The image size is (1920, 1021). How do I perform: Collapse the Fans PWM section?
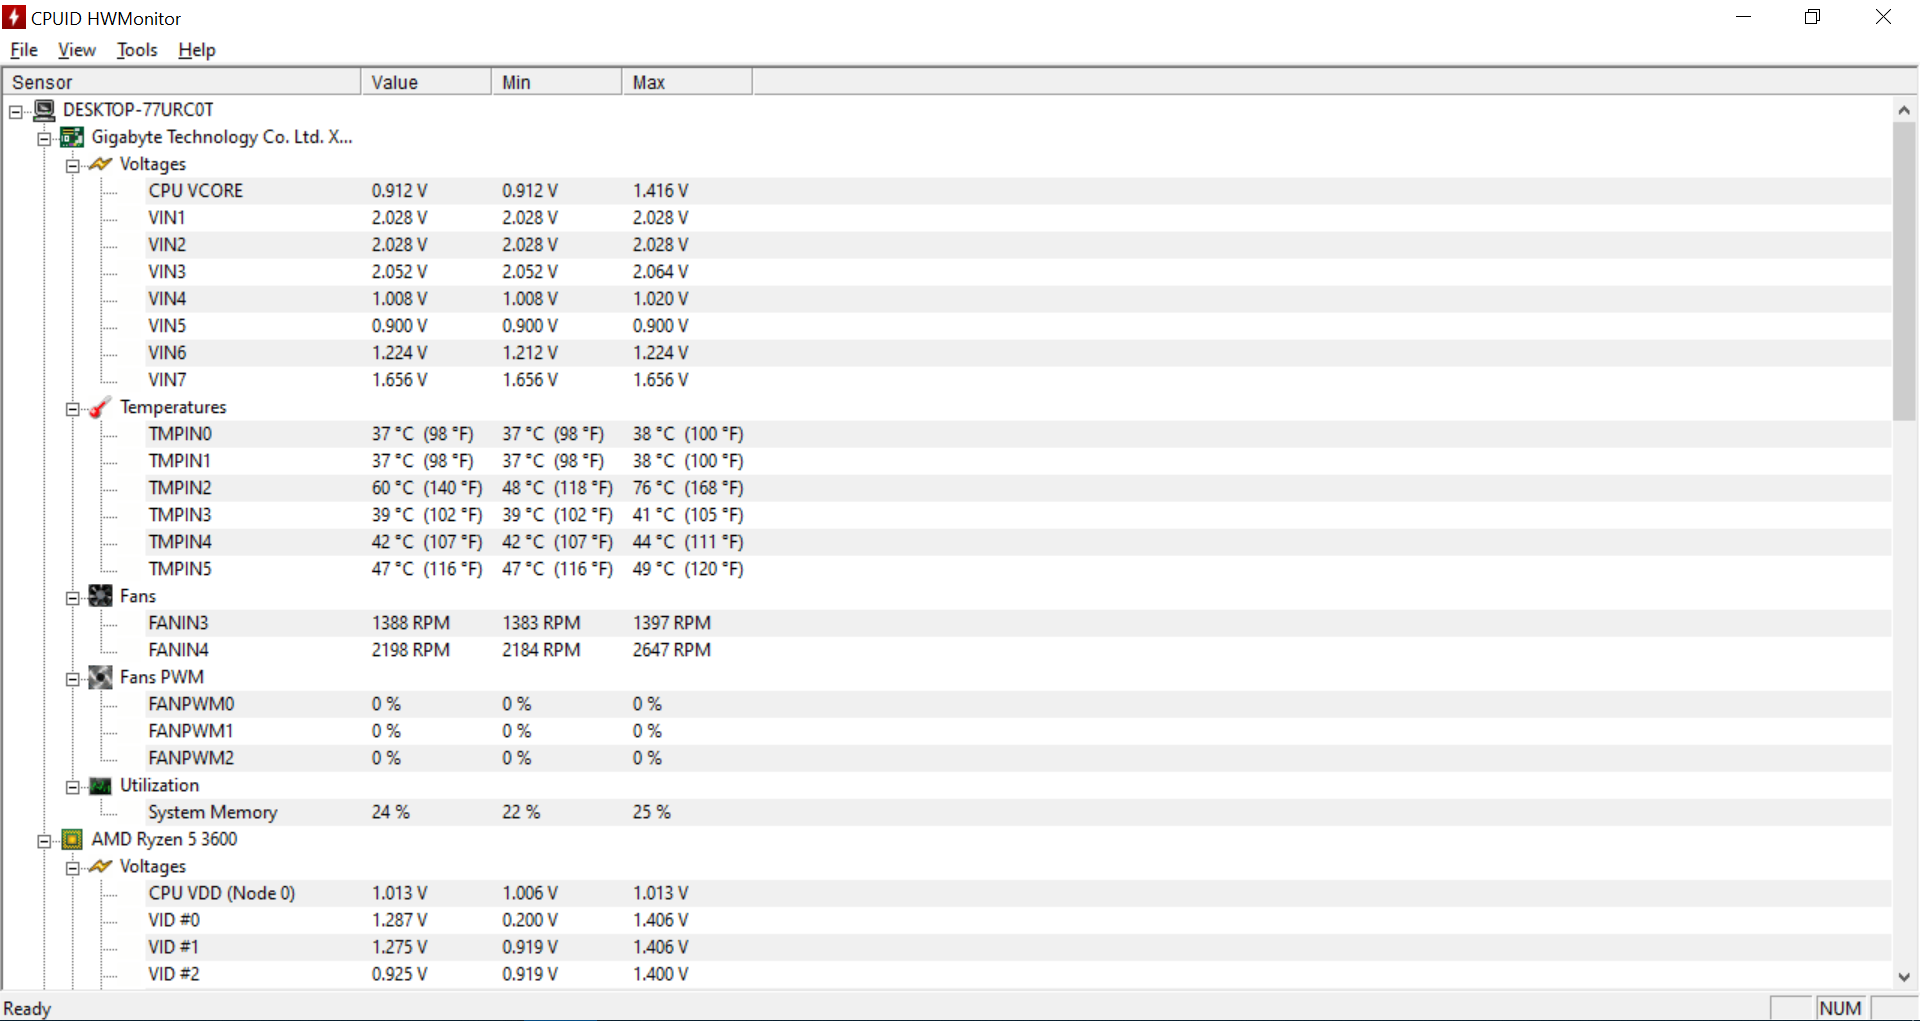73,679
